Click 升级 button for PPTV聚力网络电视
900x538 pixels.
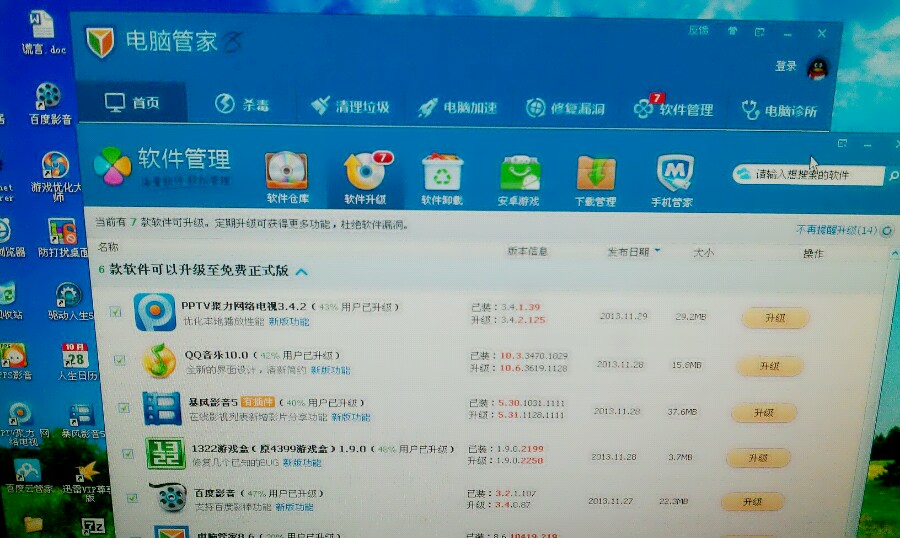pyautogui.click(x=775, y=318)
